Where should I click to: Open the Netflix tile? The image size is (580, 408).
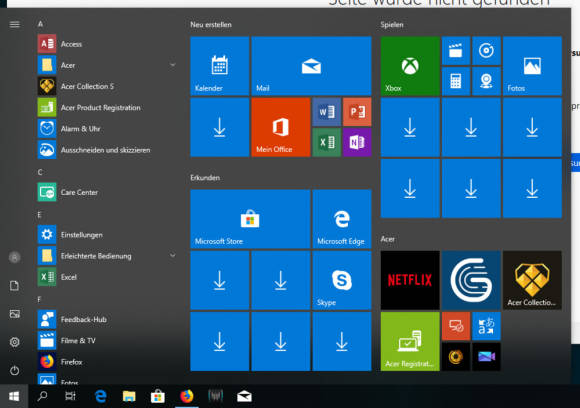pos(410,280)
